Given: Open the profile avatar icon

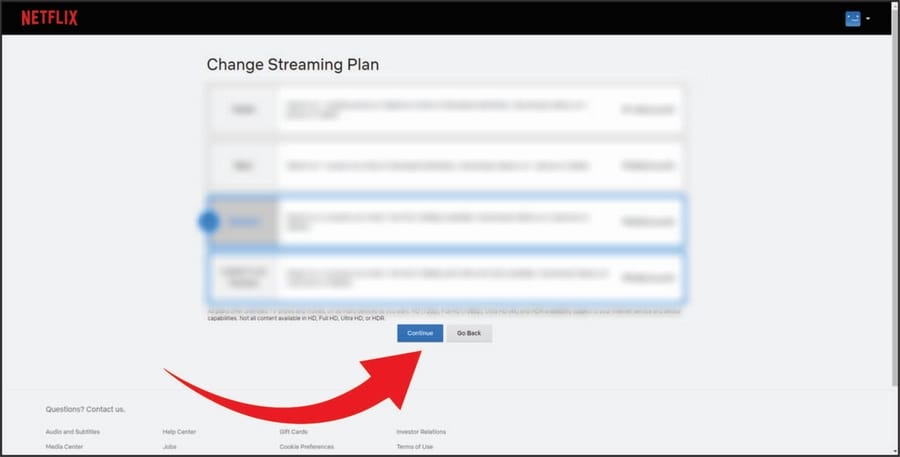Looking at the screenshot, I should [852, 18].
